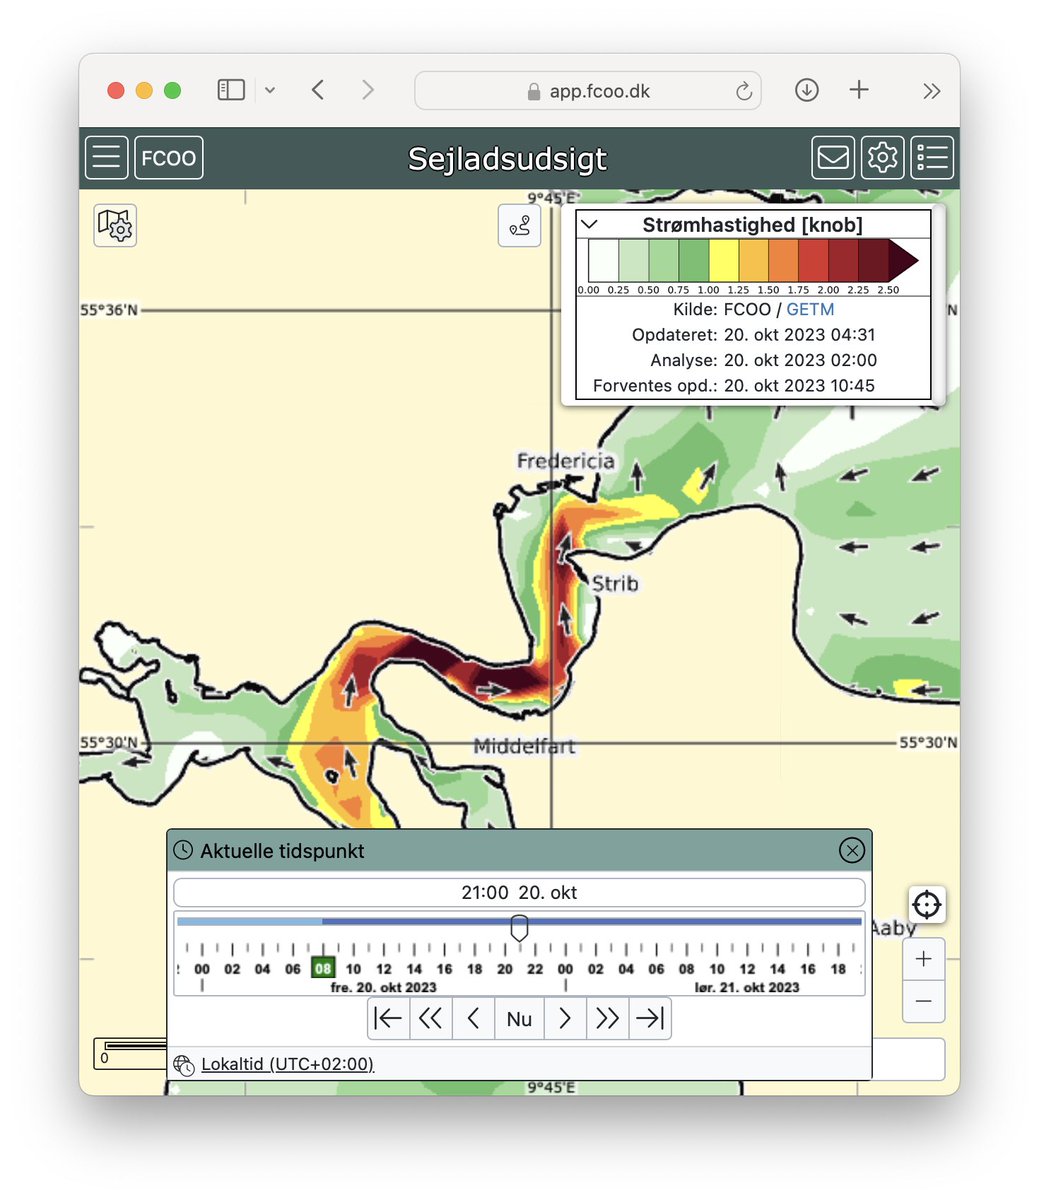
Task: Open Lokaltid (UTC+02:00) time zone link
Action: point(288,1064)
